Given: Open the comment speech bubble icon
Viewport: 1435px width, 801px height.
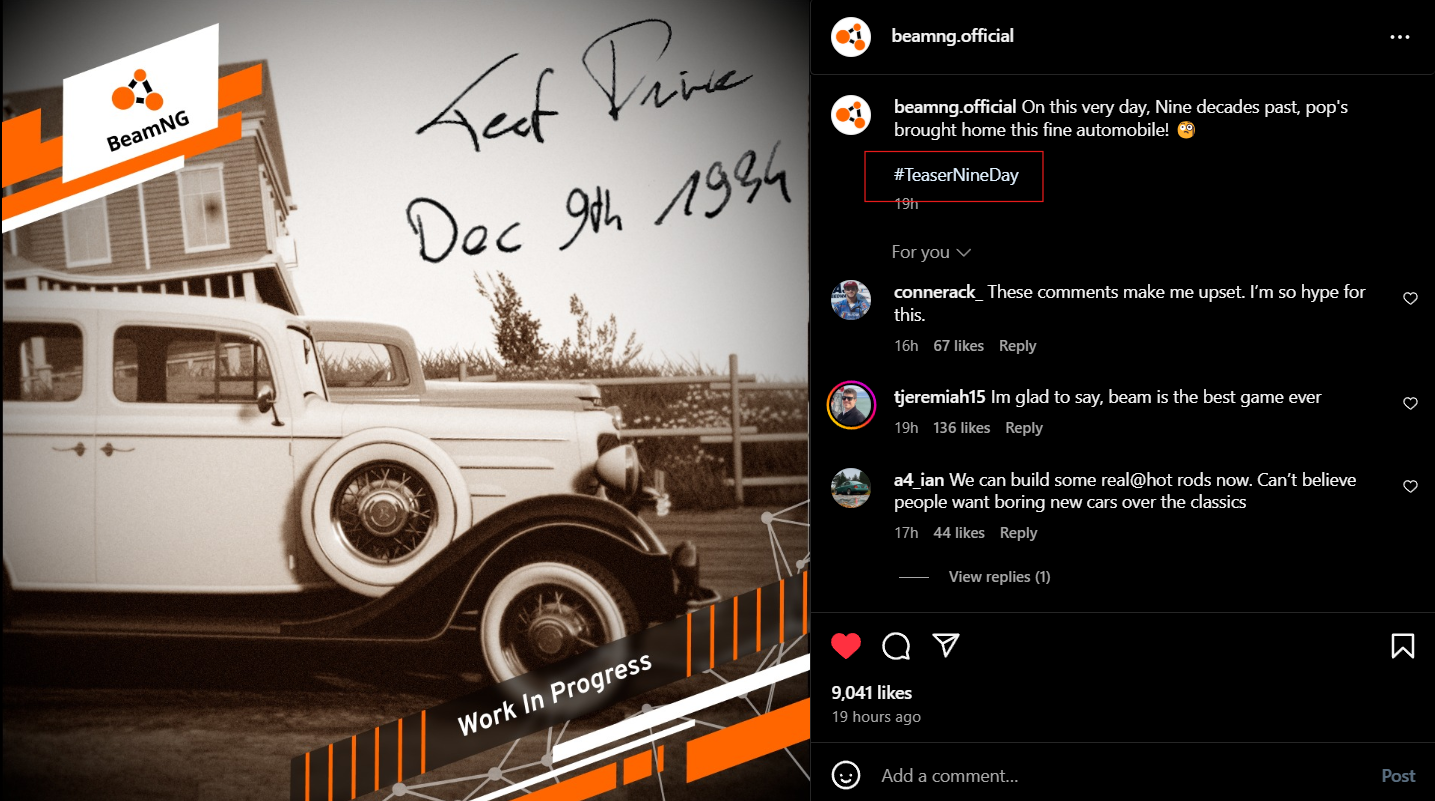Looking at the screenshot, I should [x=896, y=646].
